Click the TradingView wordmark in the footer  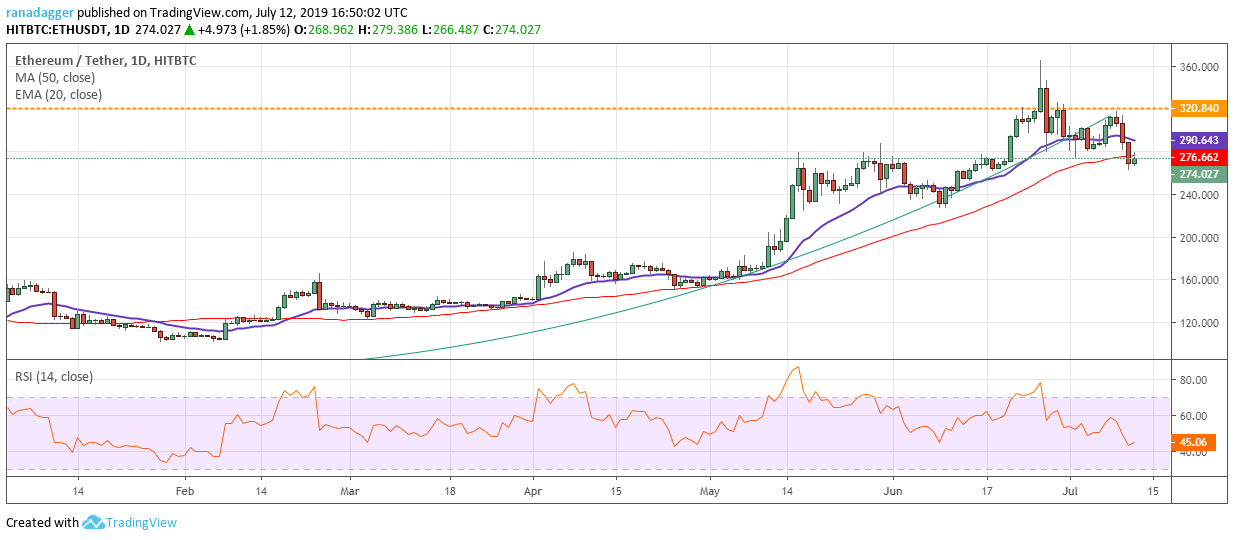click(142, 522)
